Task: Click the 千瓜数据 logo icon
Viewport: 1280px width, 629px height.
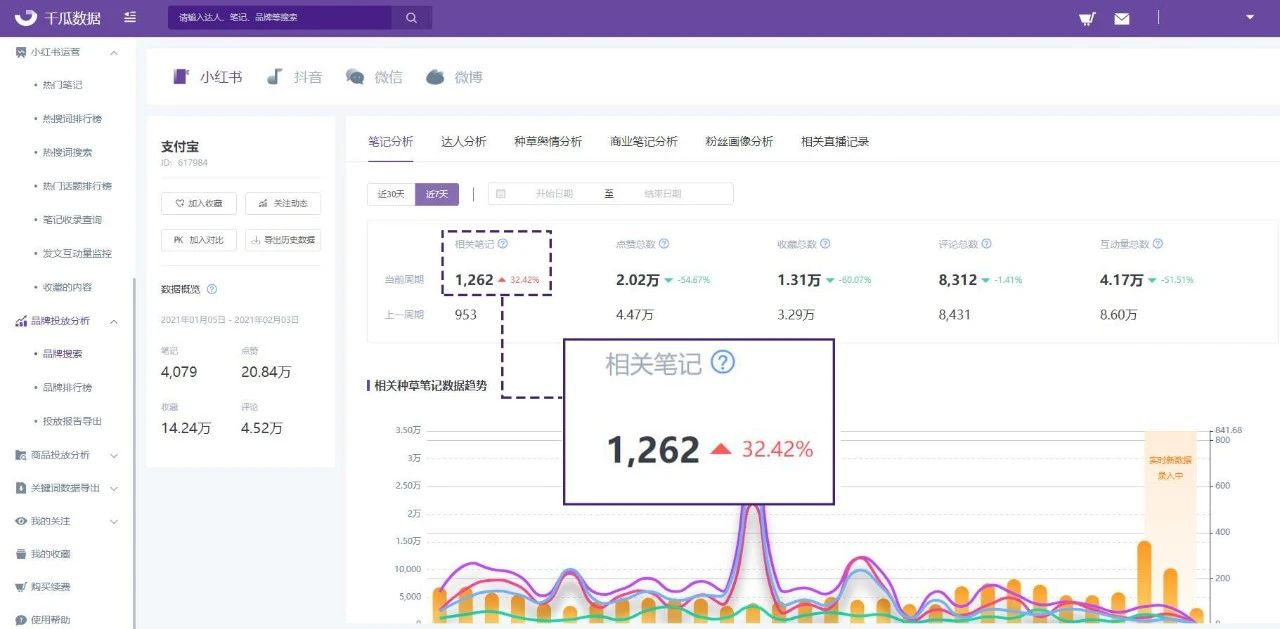Action: click(x=25, y=18)
